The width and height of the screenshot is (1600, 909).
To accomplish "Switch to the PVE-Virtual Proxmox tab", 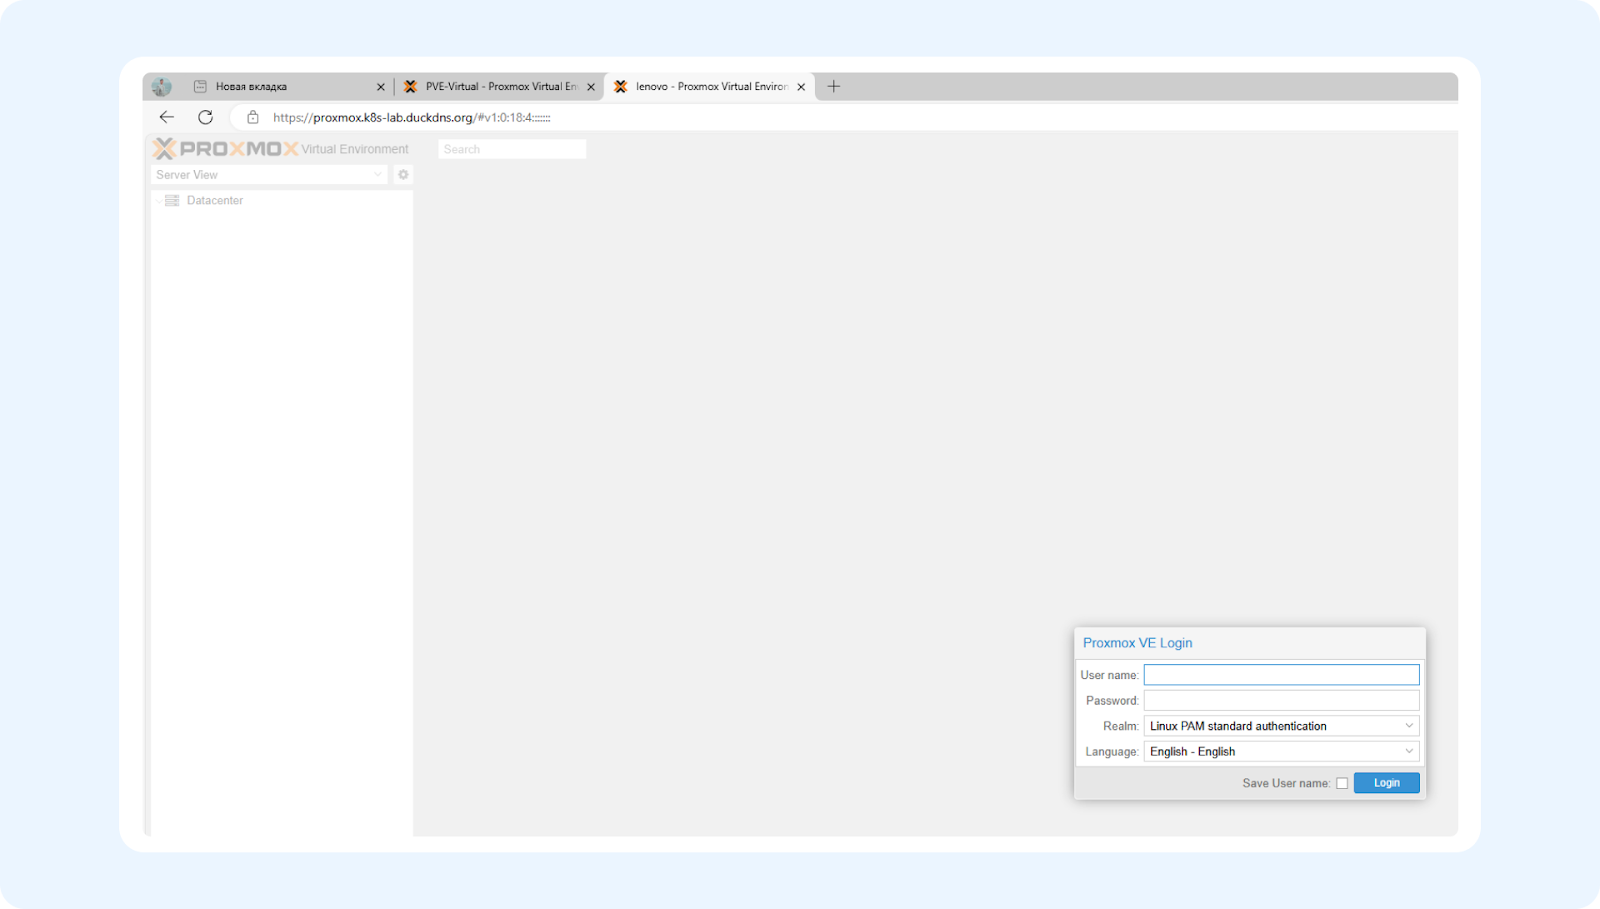I will [499, 87].
